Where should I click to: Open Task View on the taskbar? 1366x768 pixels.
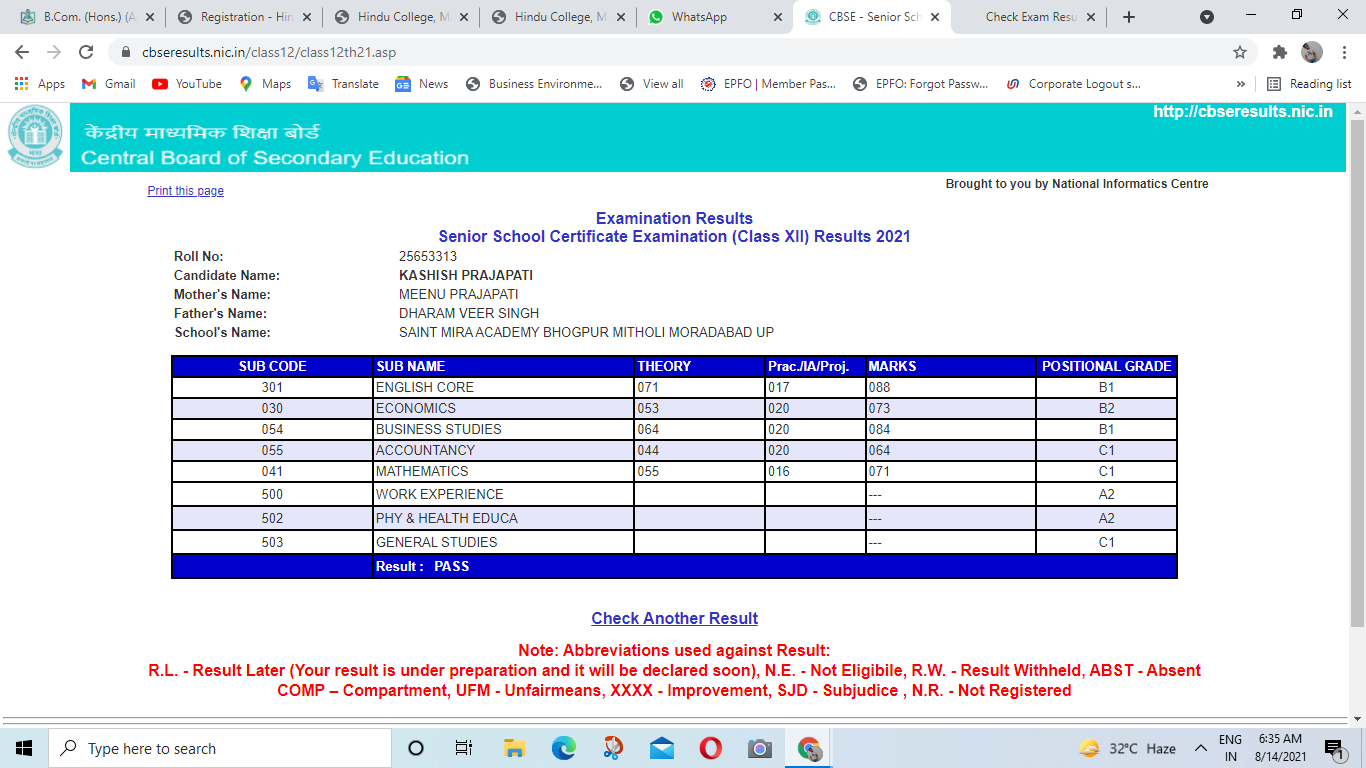click(x=464, y=748)
